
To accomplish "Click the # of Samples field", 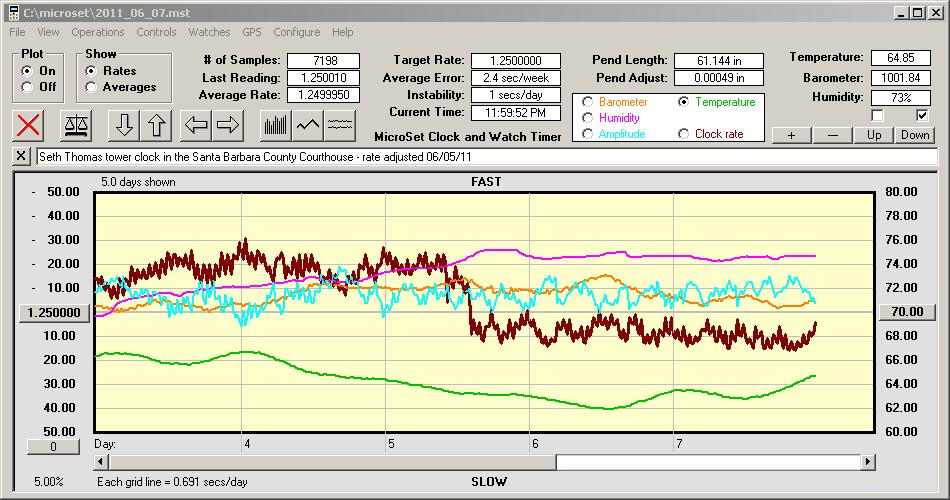I will pos(324,61).
